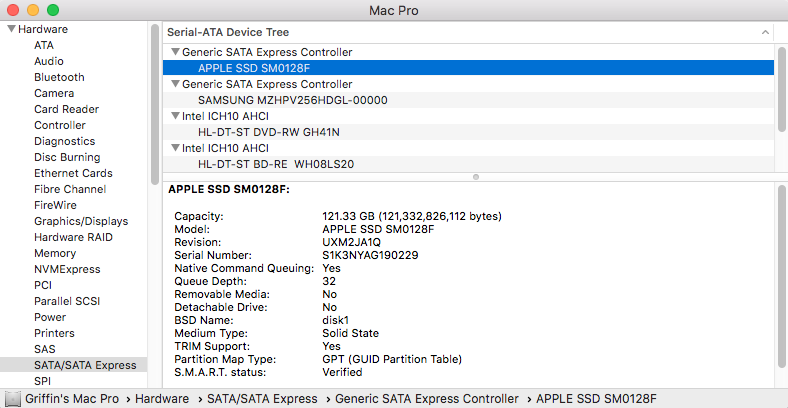Open Camera in the sidebar
The height and width of the screenshot is (408, 788).
54,93
